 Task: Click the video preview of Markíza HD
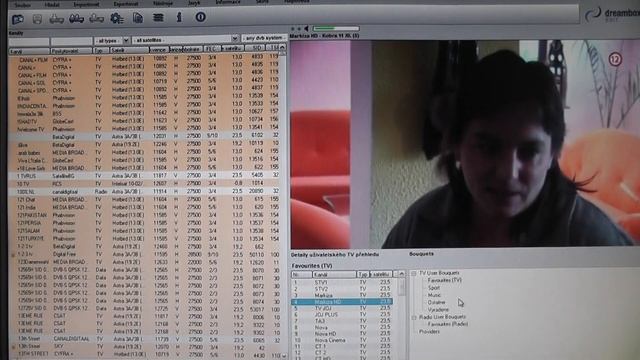pos(465,144)
